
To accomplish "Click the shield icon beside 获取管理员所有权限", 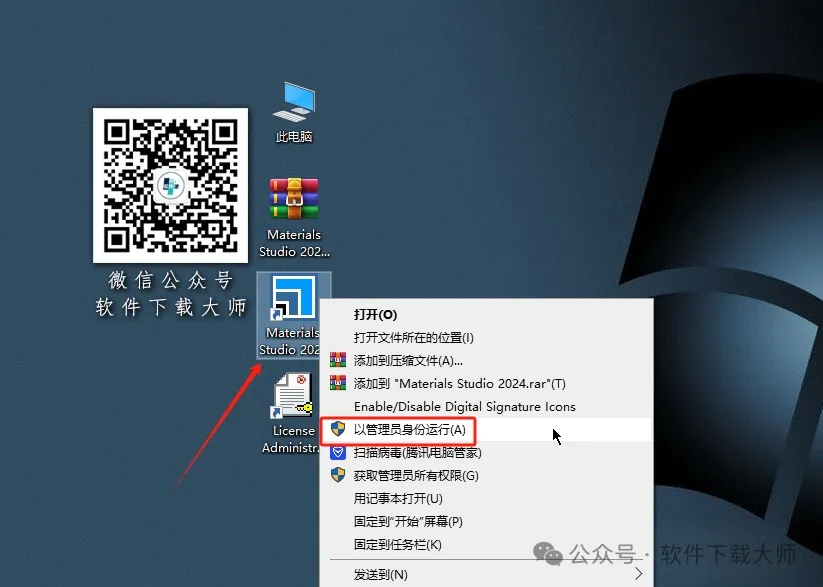I will tap(340, 475).
